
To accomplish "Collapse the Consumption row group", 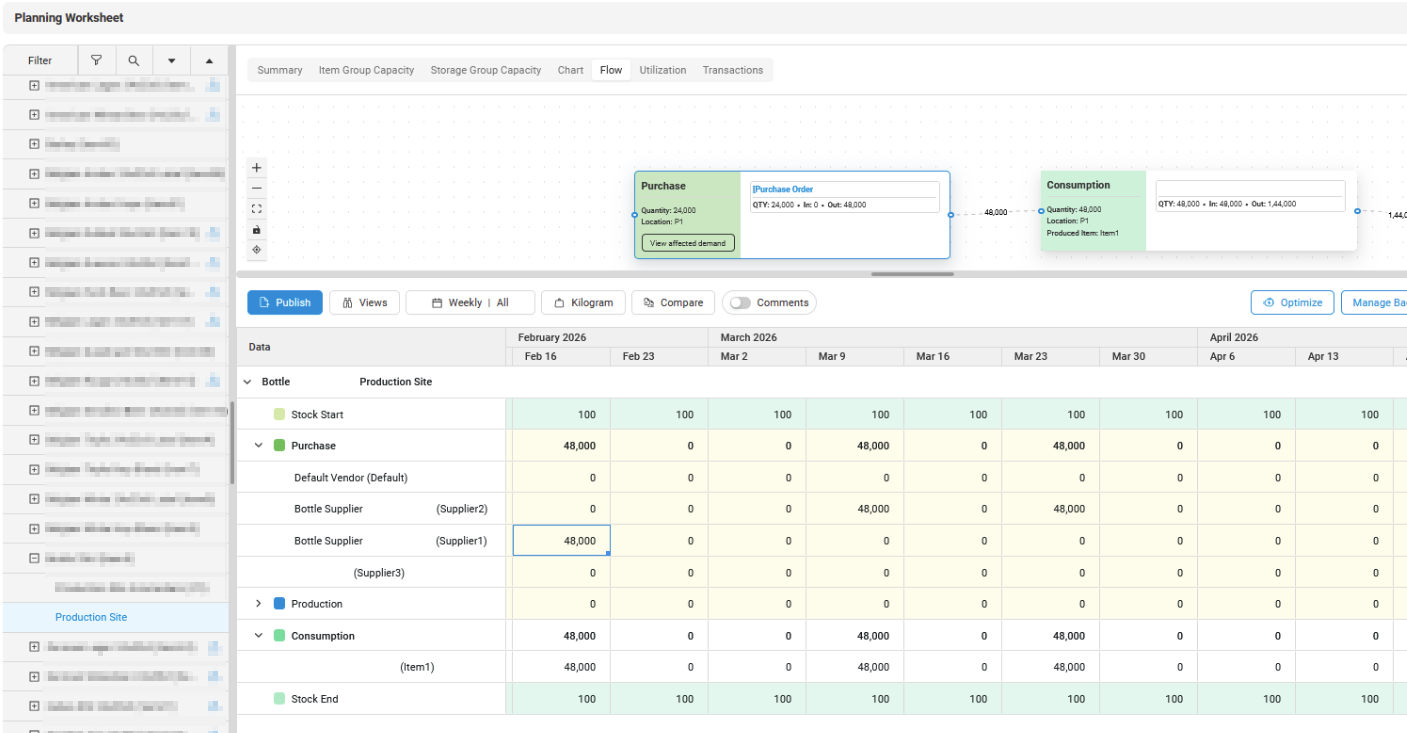I will click(258, 636).
